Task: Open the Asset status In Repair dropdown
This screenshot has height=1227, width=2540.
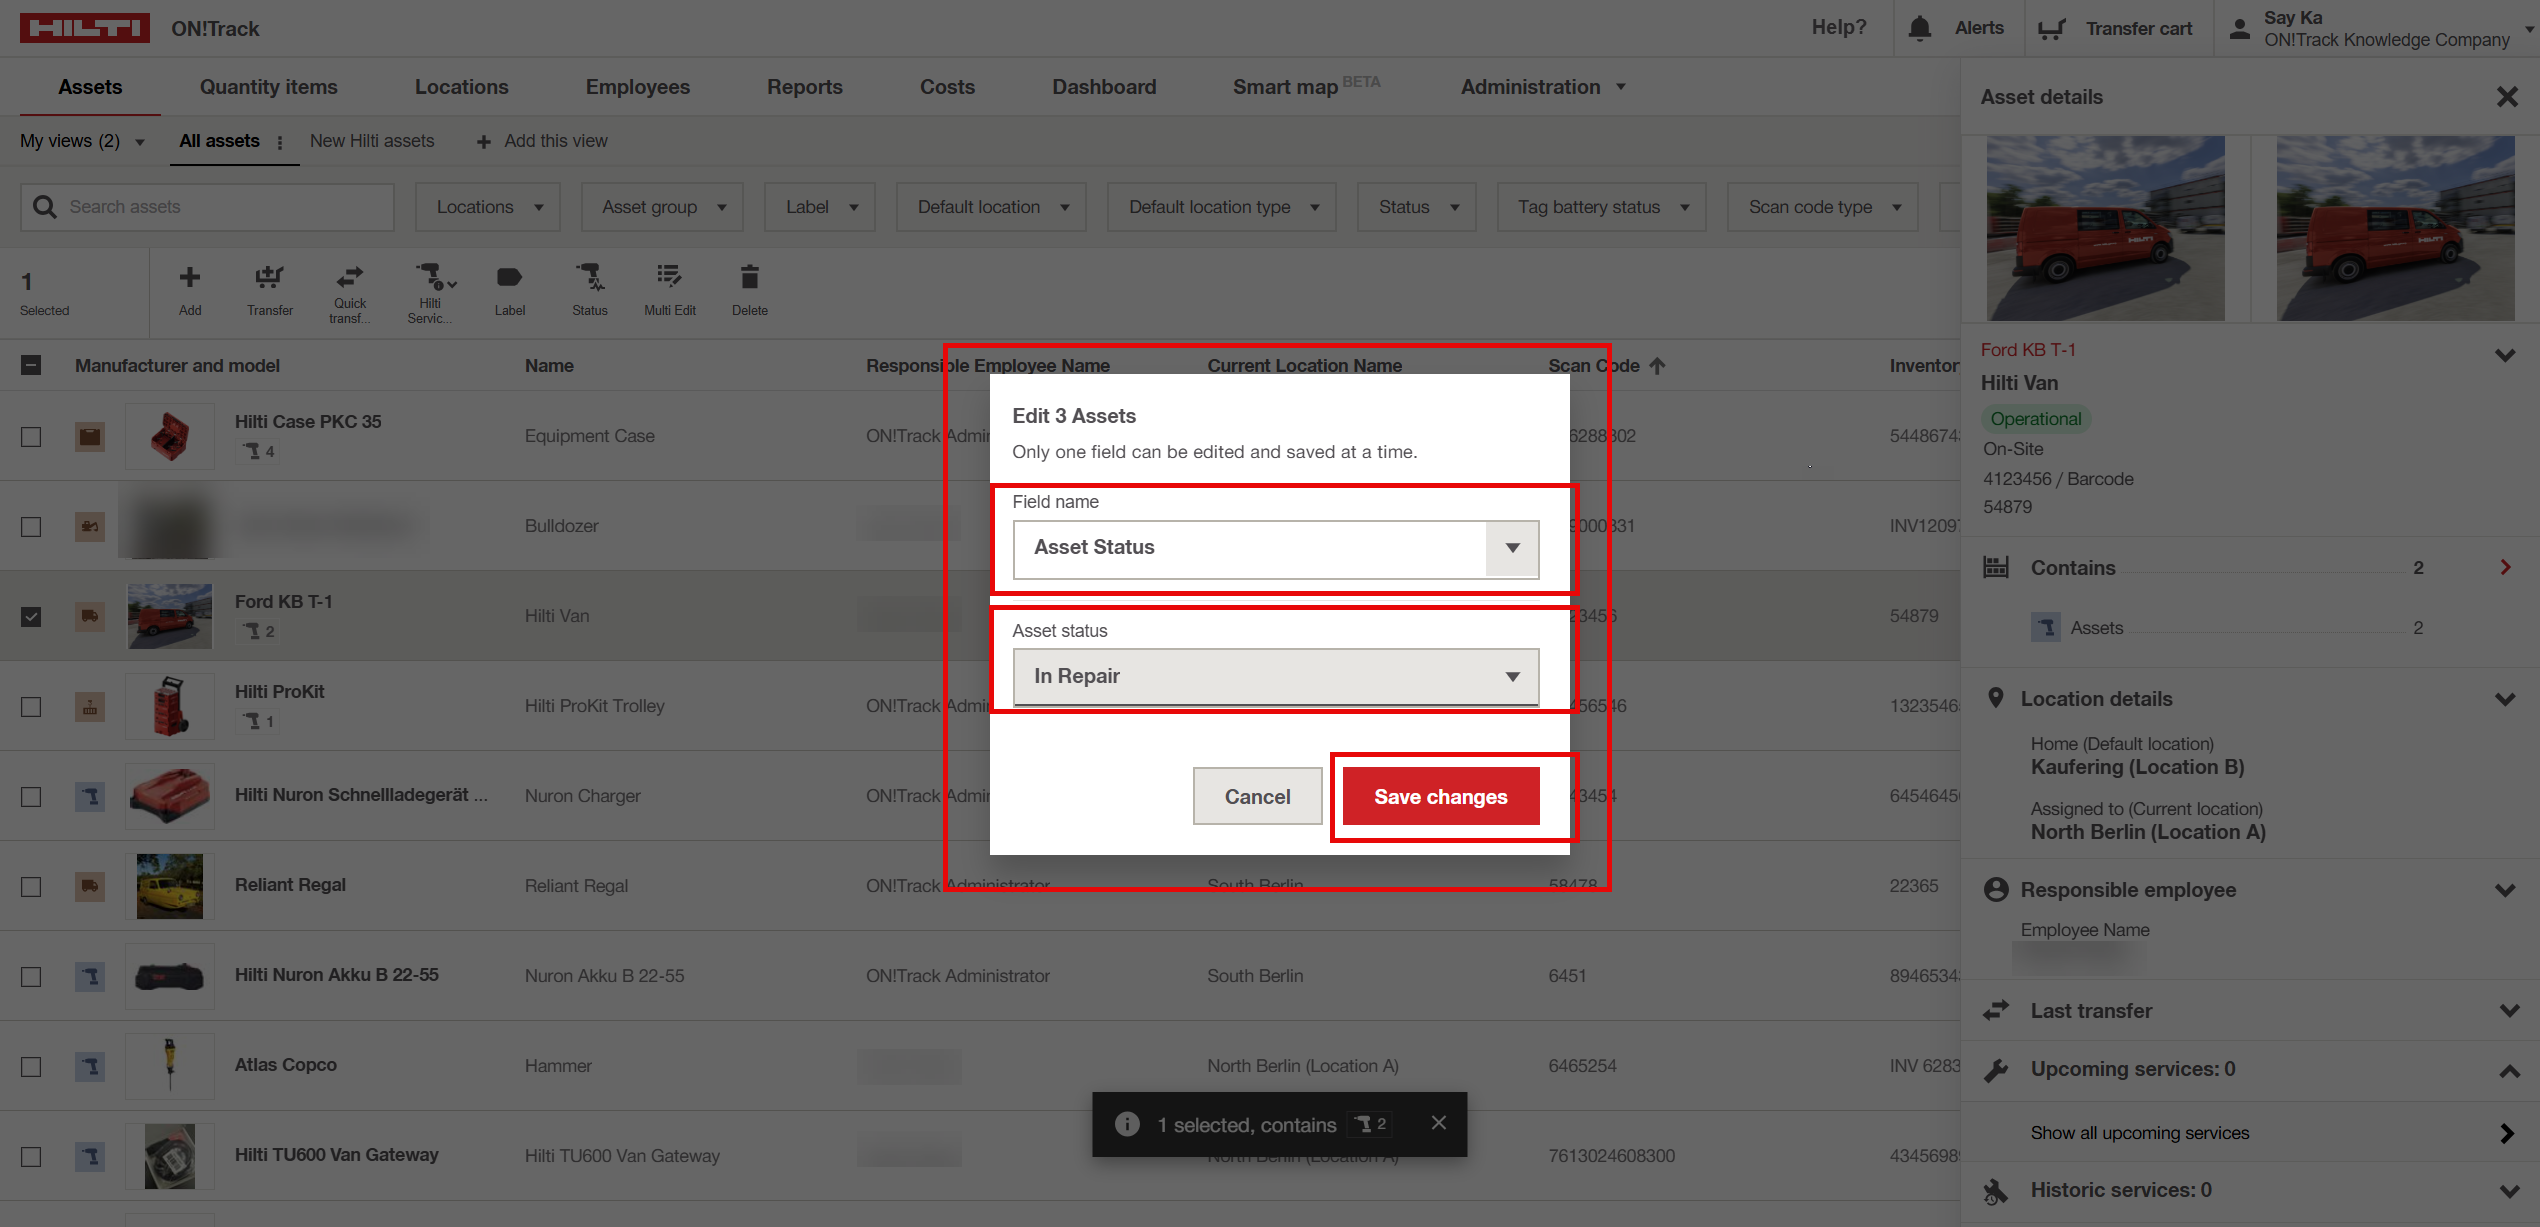Action: click(x=1275, y=677)
